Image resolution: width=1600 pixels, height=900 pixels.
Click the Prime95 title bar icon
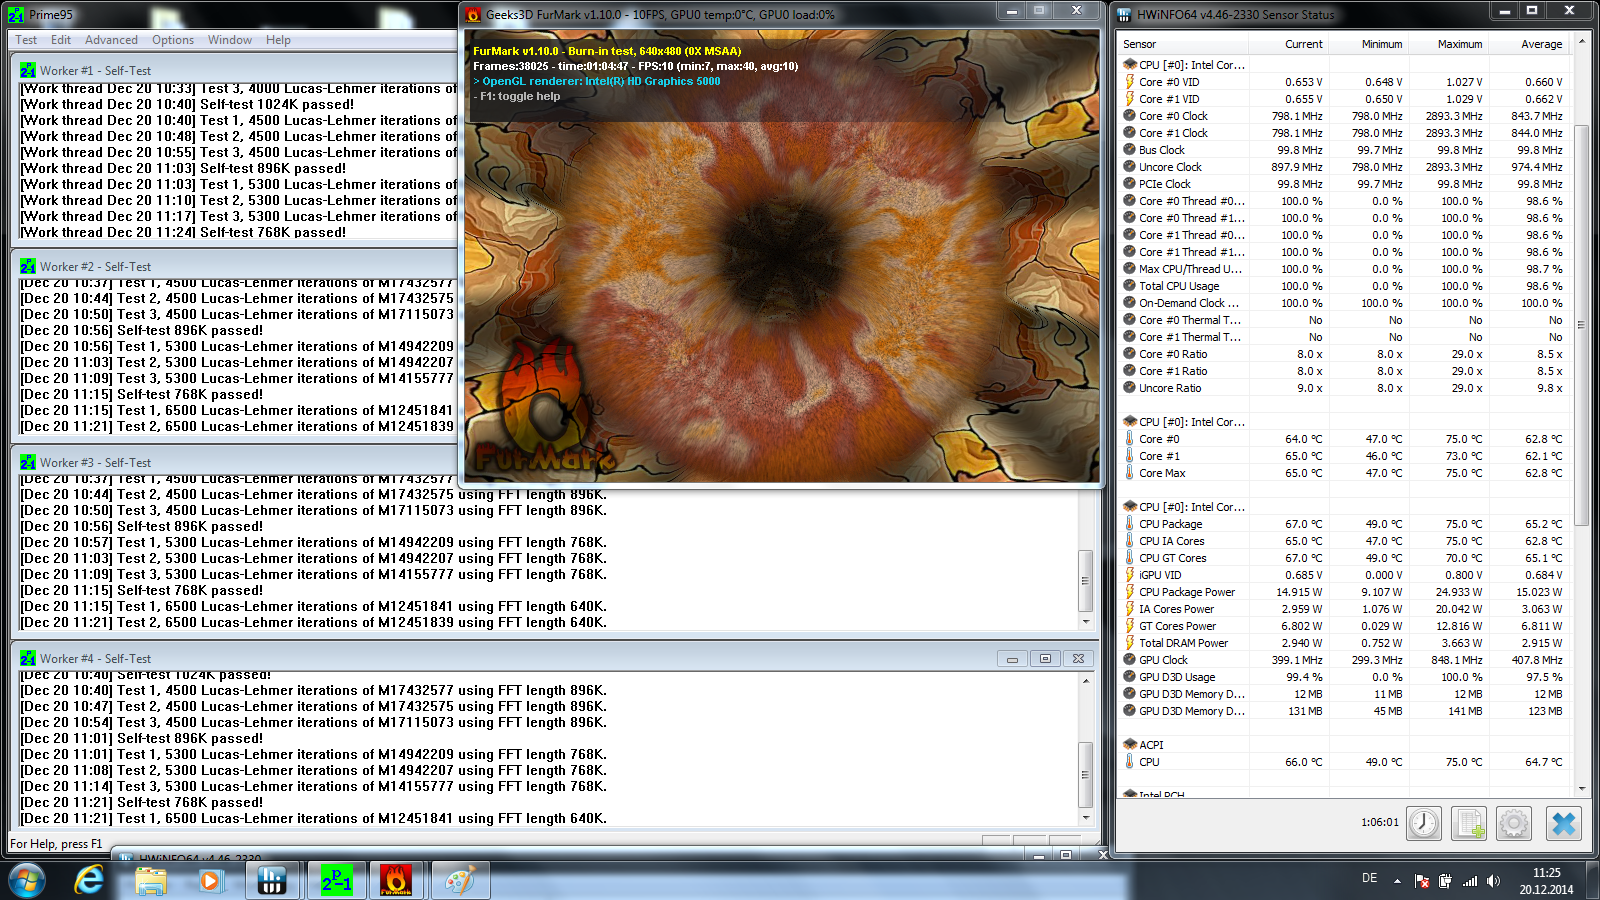pos(16,15)
